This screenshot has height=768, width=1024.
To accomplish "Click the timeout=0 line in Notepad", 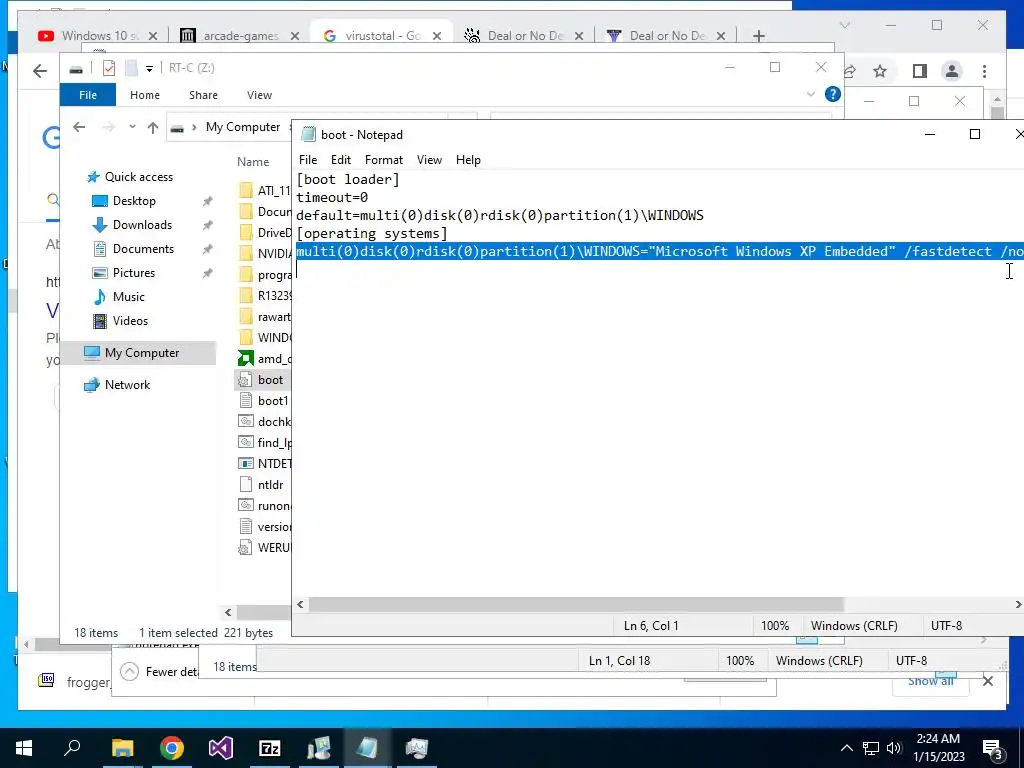I will [x=332, y=197].
